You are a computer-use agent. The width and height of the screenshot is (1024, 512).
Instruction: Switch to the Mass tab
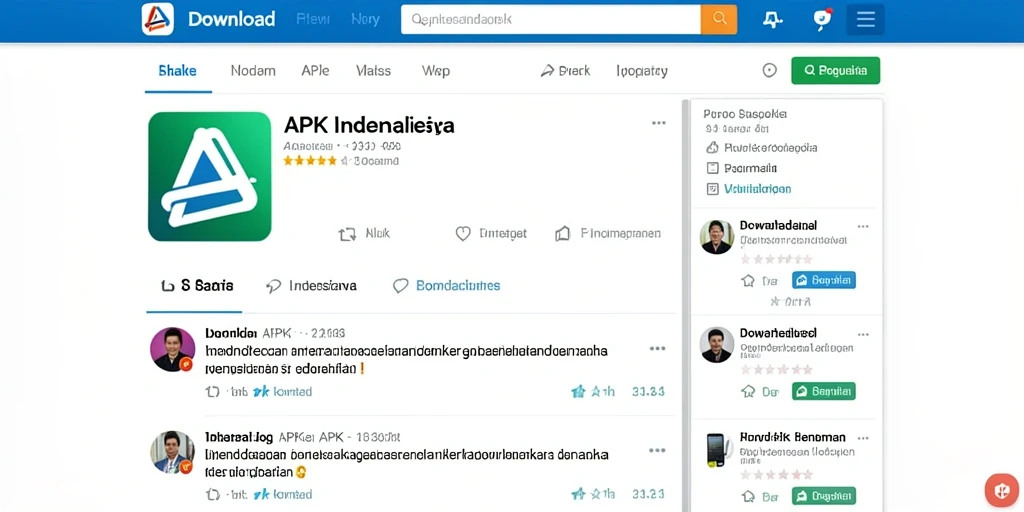[x=374, y=71]
